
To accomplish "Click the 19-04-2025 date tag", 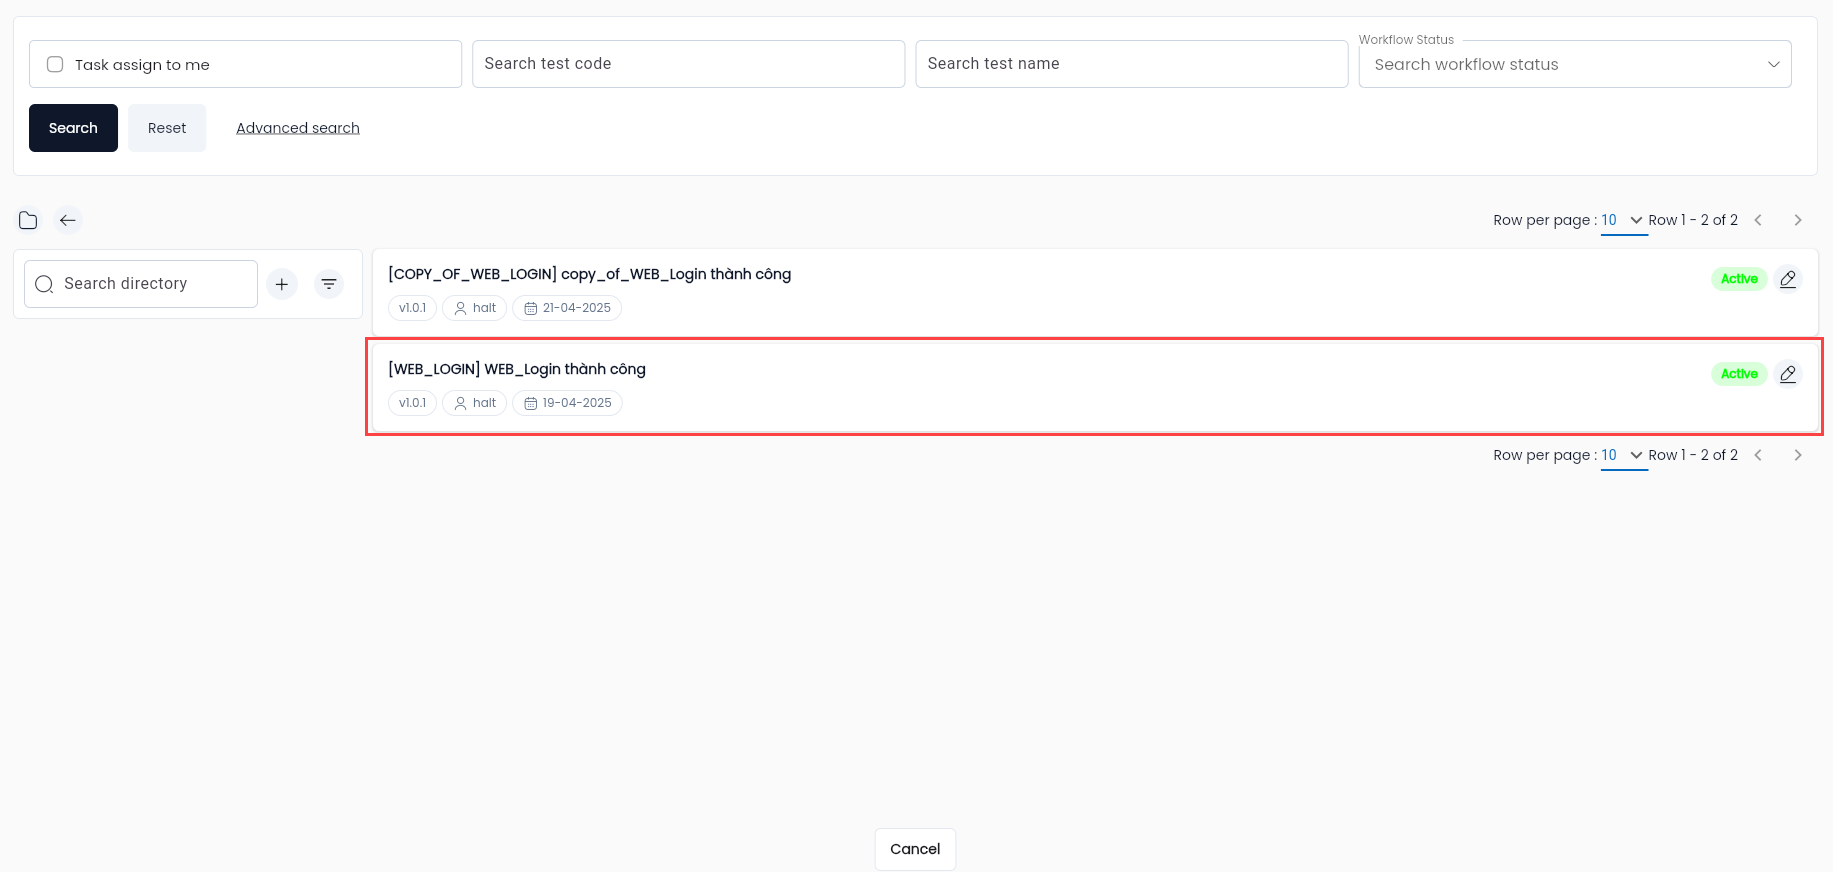I will pyautogui.click(x=567, y=403).
